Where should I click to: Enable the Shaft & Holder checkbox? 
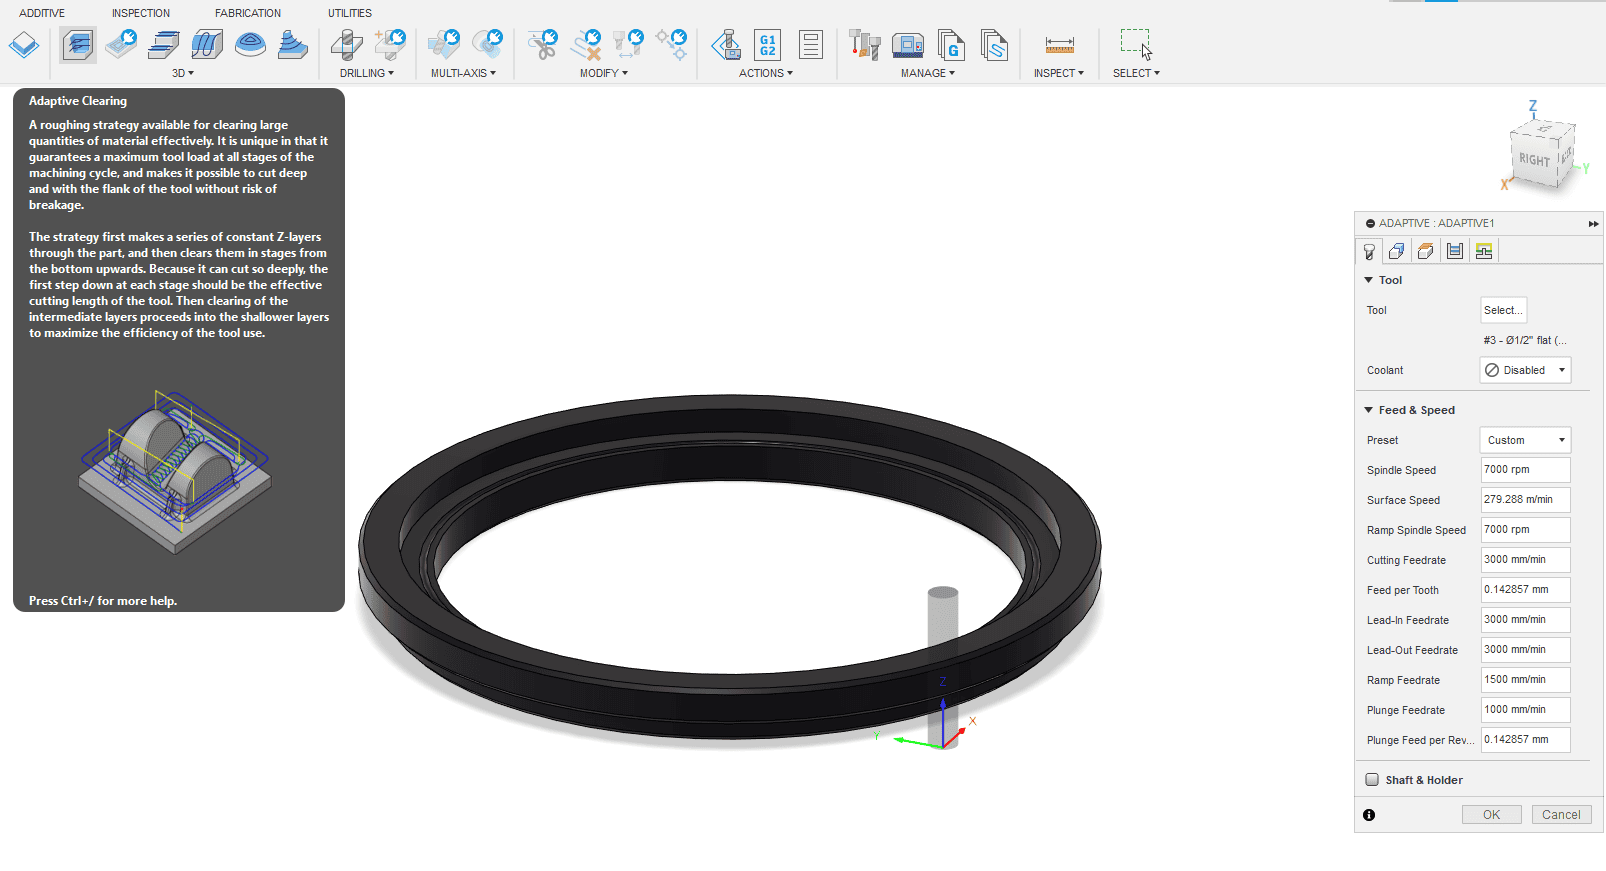(1372, 779)
